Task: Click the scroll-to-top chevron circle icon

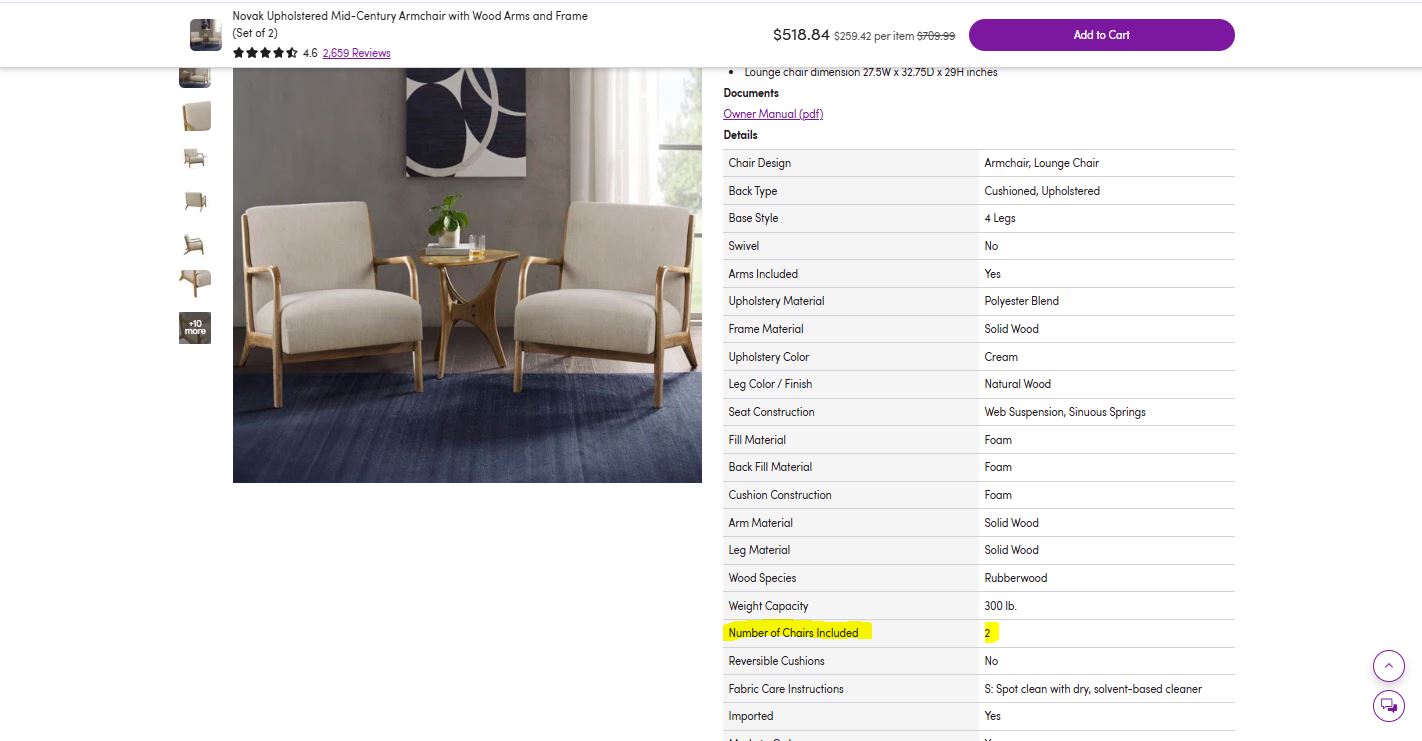Action: click(x=1388, y=666)
